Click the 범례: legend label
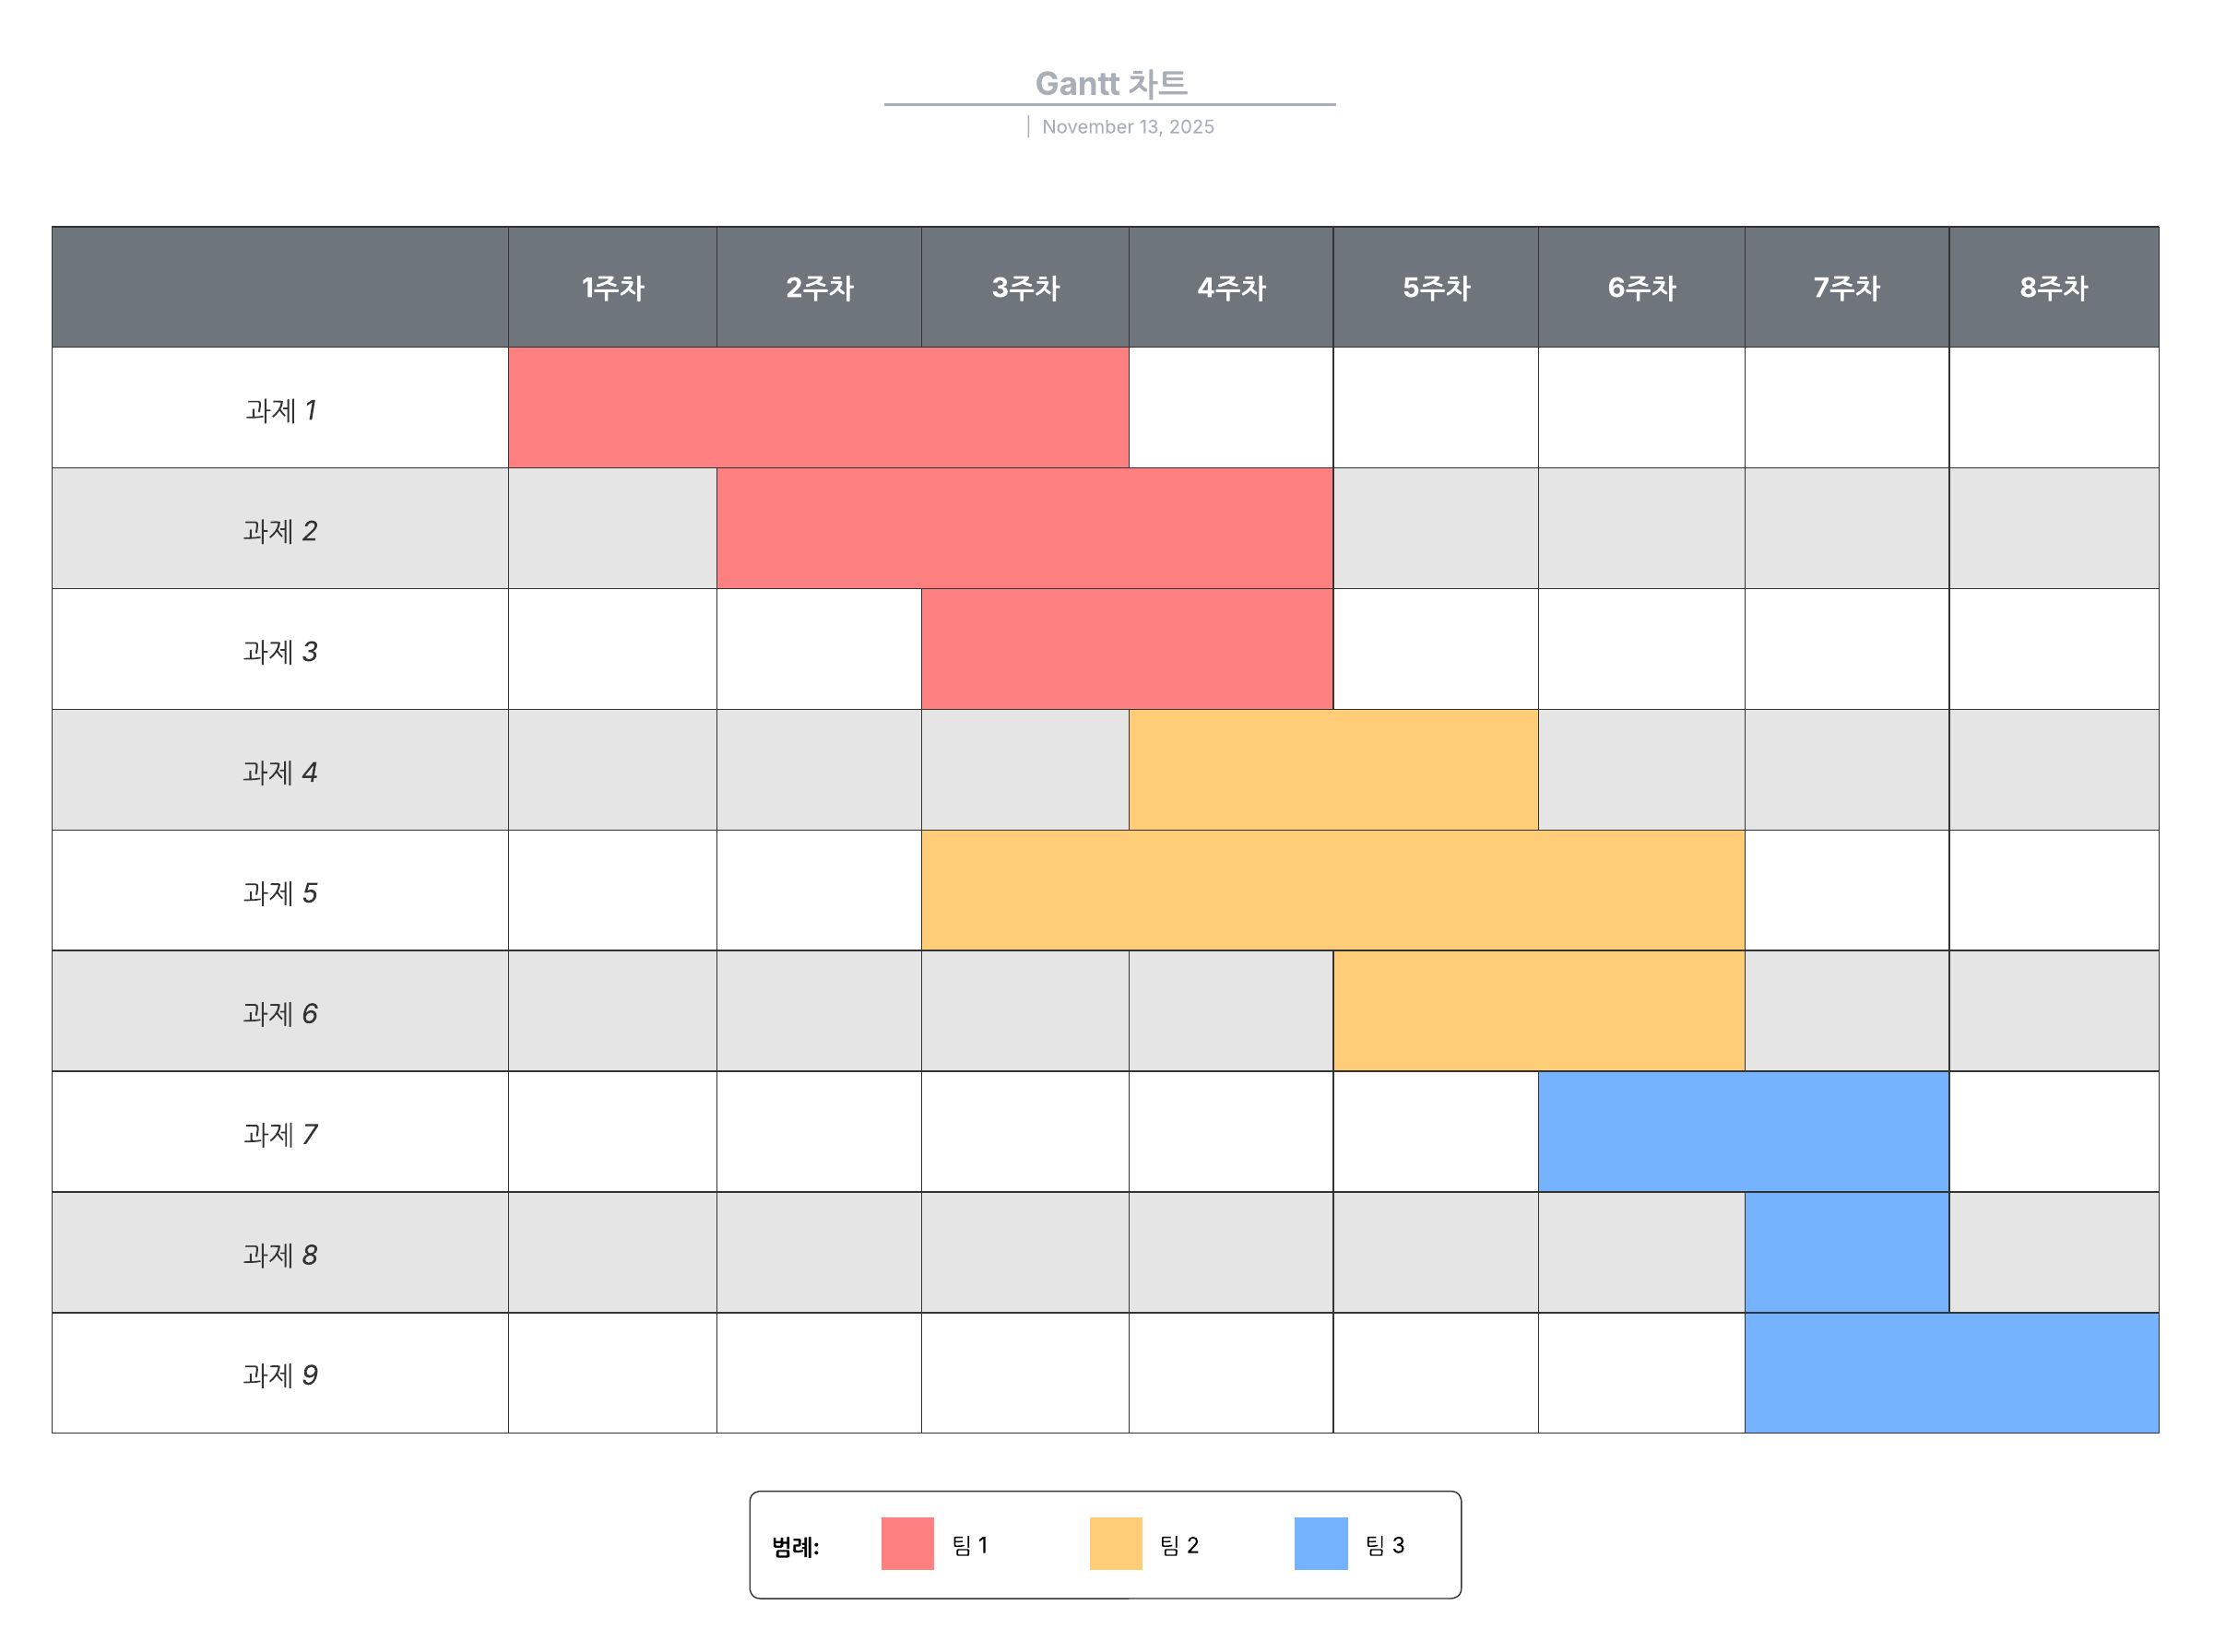 coord(795,1546)
